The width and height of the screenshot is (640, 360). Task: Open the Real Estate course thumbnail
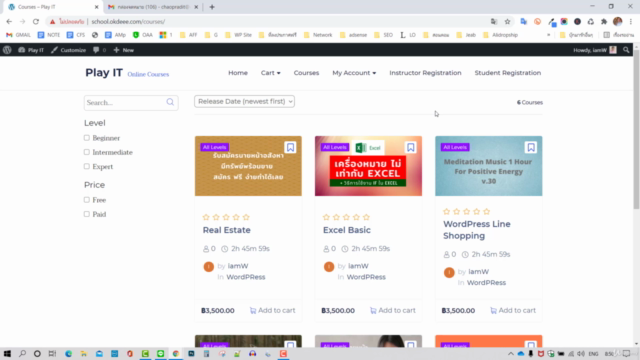[248, 166]
